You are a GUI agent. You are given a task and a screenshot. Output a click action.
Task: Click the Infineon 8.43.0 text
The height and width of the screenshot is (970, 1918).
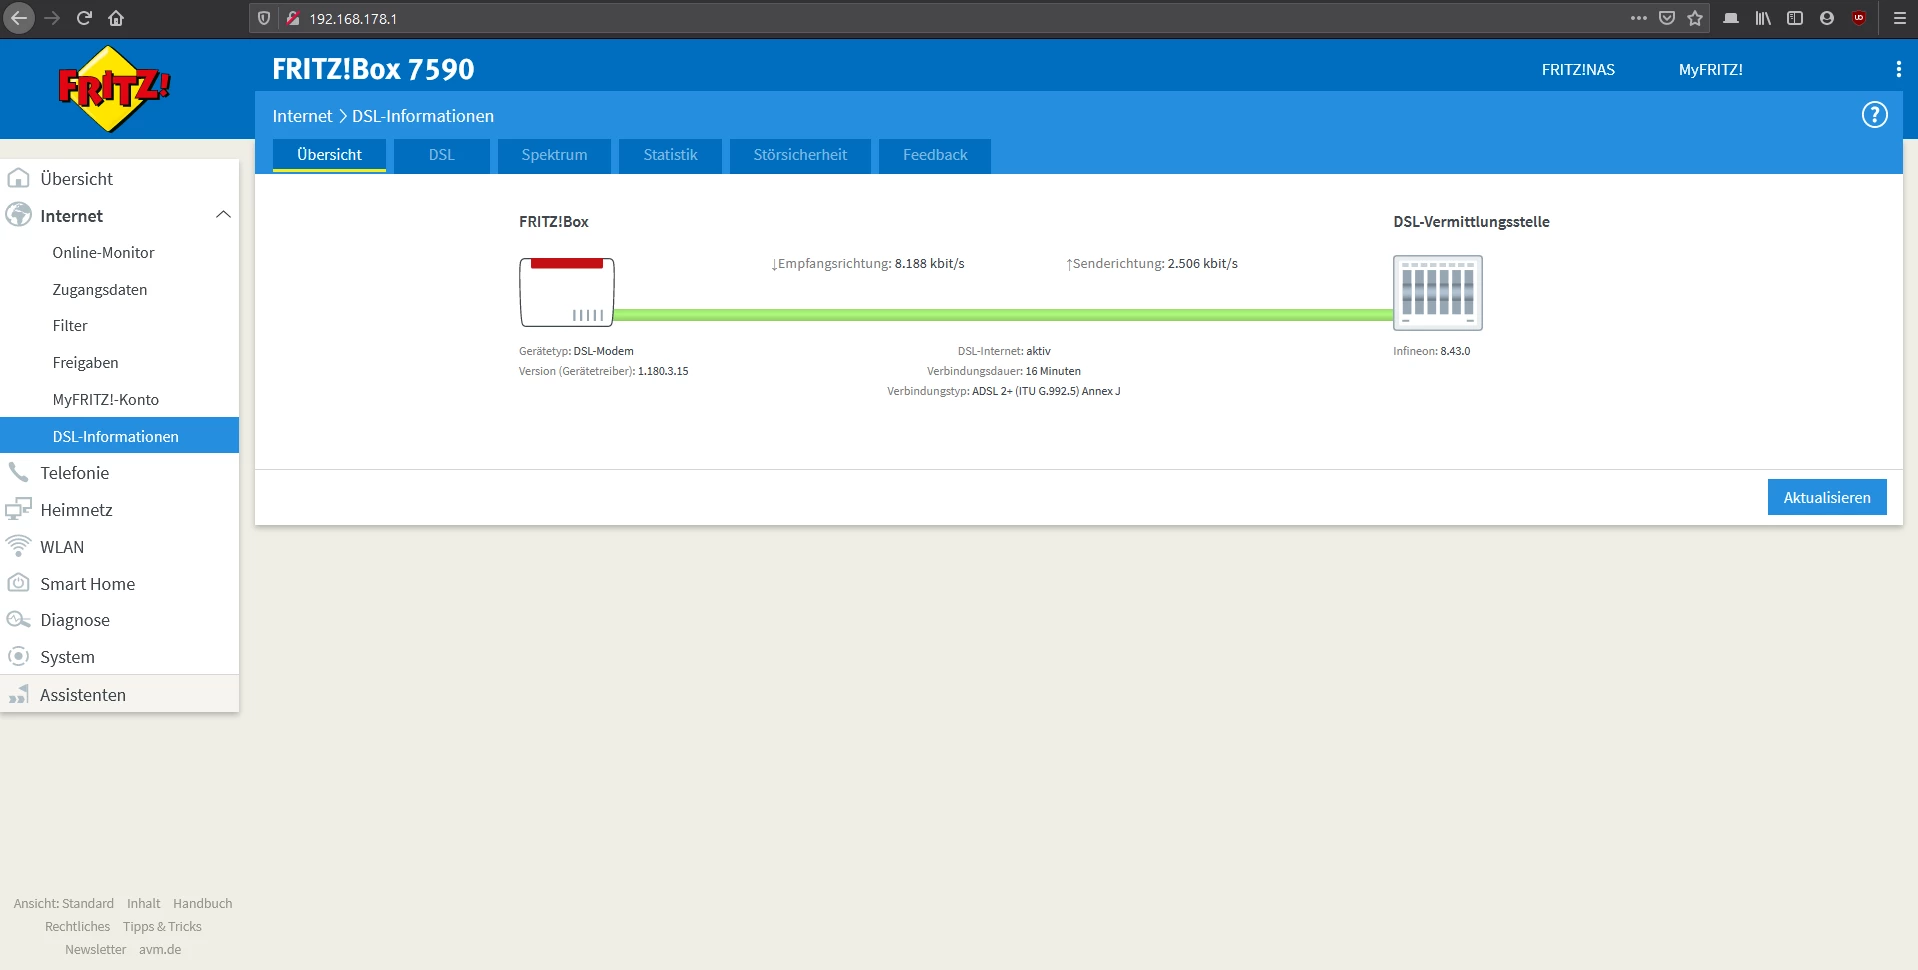pos(1431,351)
